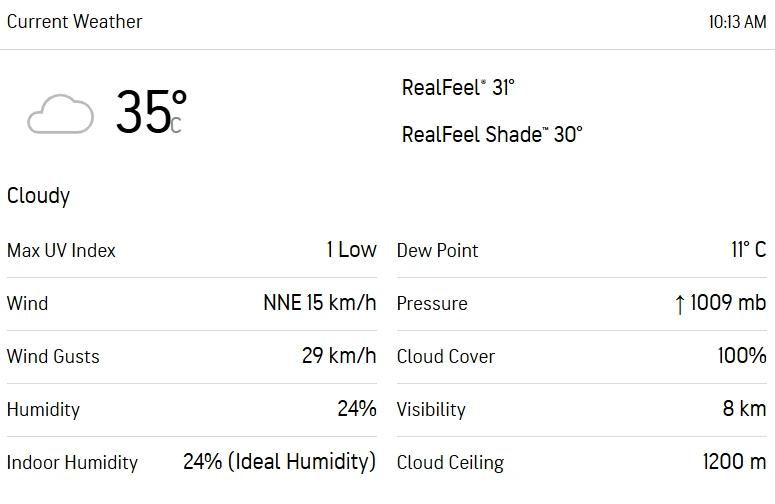This screenshot has width=775, height=504.
Task: Click the Humidity row label
Action: pos(43,409)
